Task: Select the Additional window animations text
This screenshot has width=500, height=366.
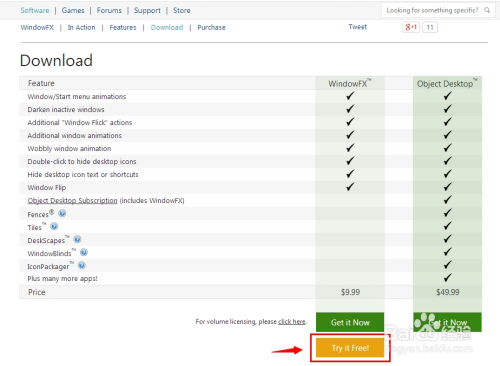Action: point(74,136)
